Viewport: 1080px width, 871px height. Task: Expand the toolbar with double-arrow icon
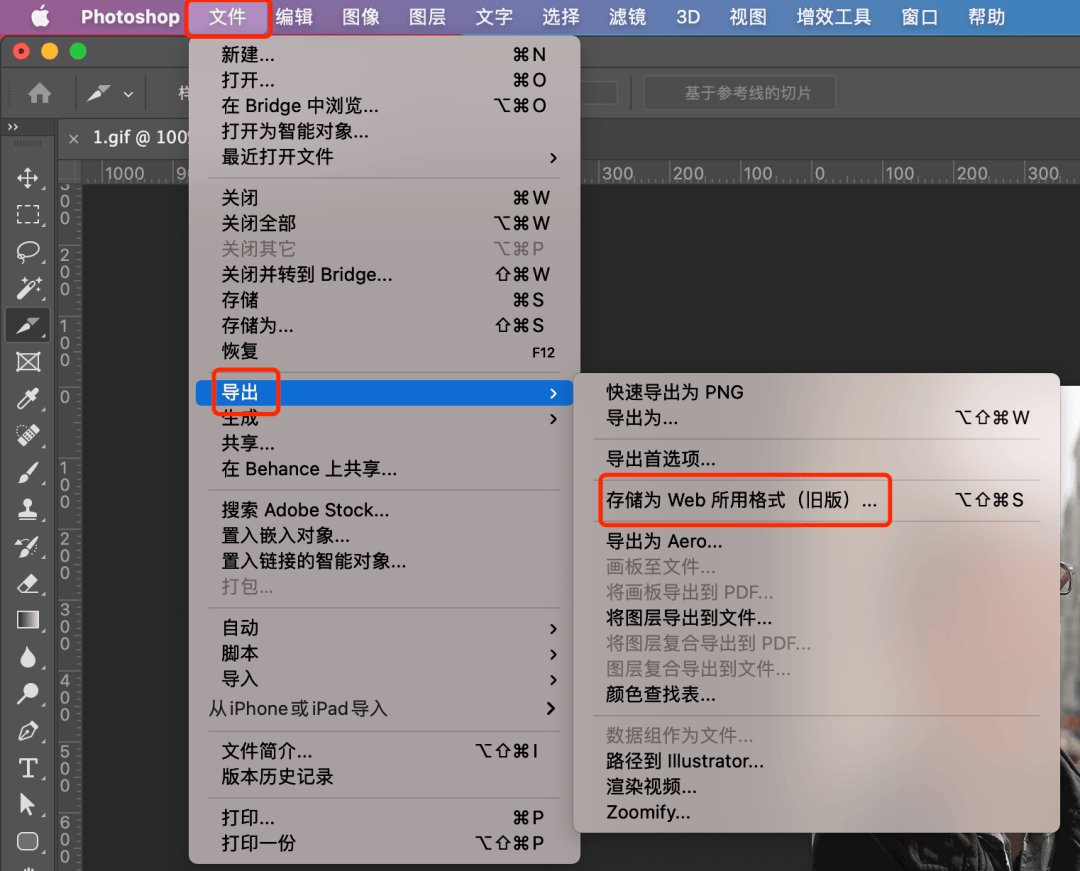[x=12, y=127]
